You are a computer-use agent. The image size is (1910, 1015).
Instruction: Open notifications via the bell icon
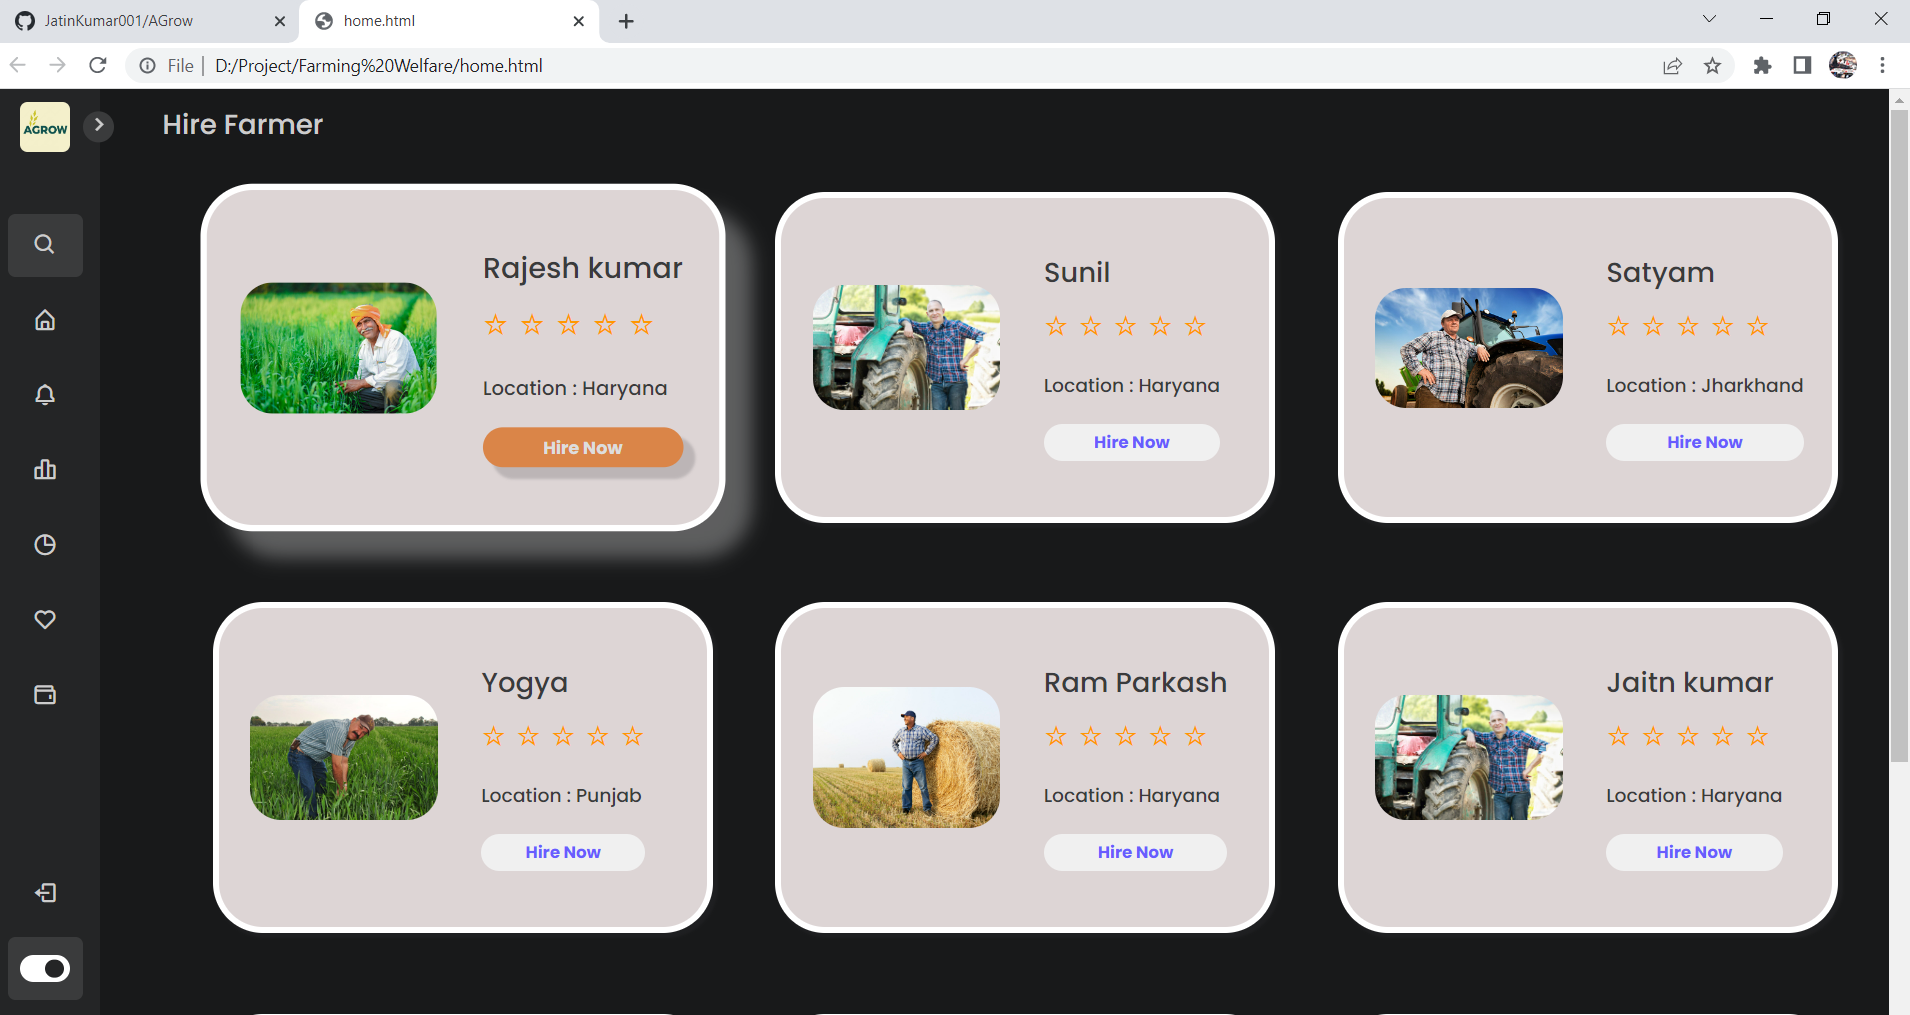(x=45, y=395)
